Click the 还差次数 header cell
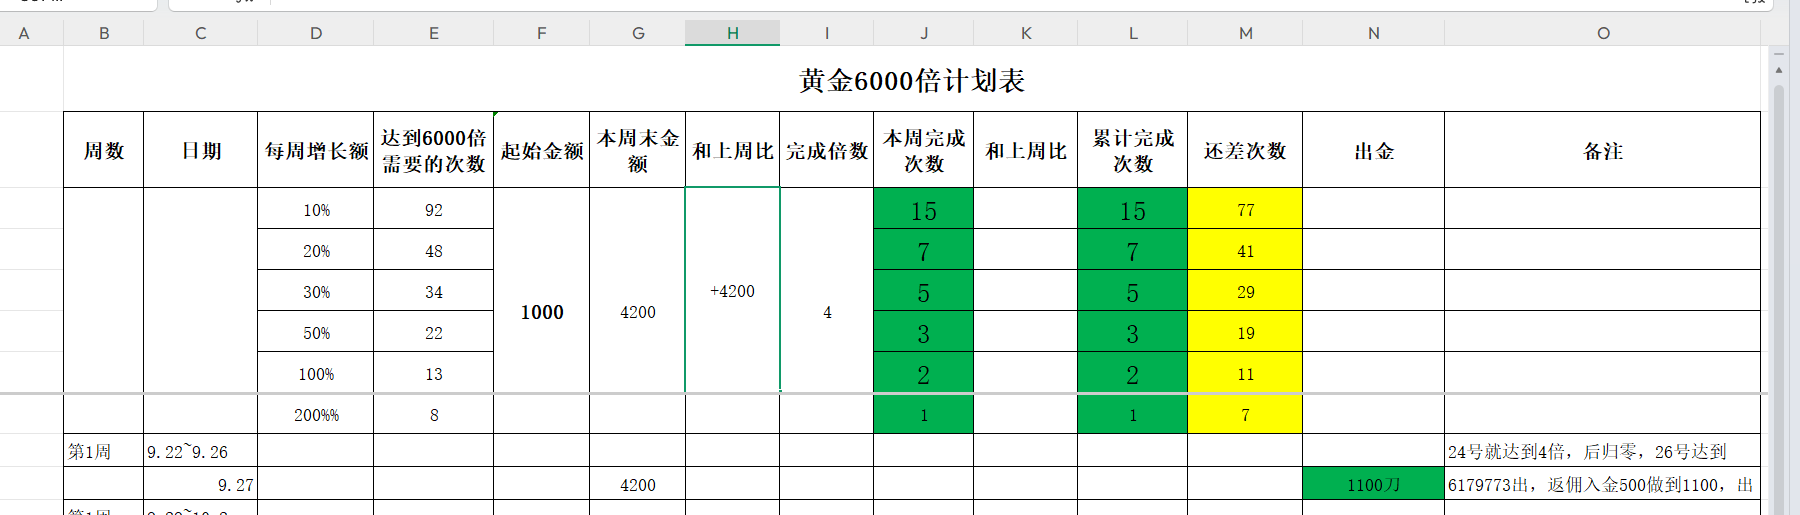Image resolution: width=1800 pixels, height=515 pixels. pos(1245,151)
